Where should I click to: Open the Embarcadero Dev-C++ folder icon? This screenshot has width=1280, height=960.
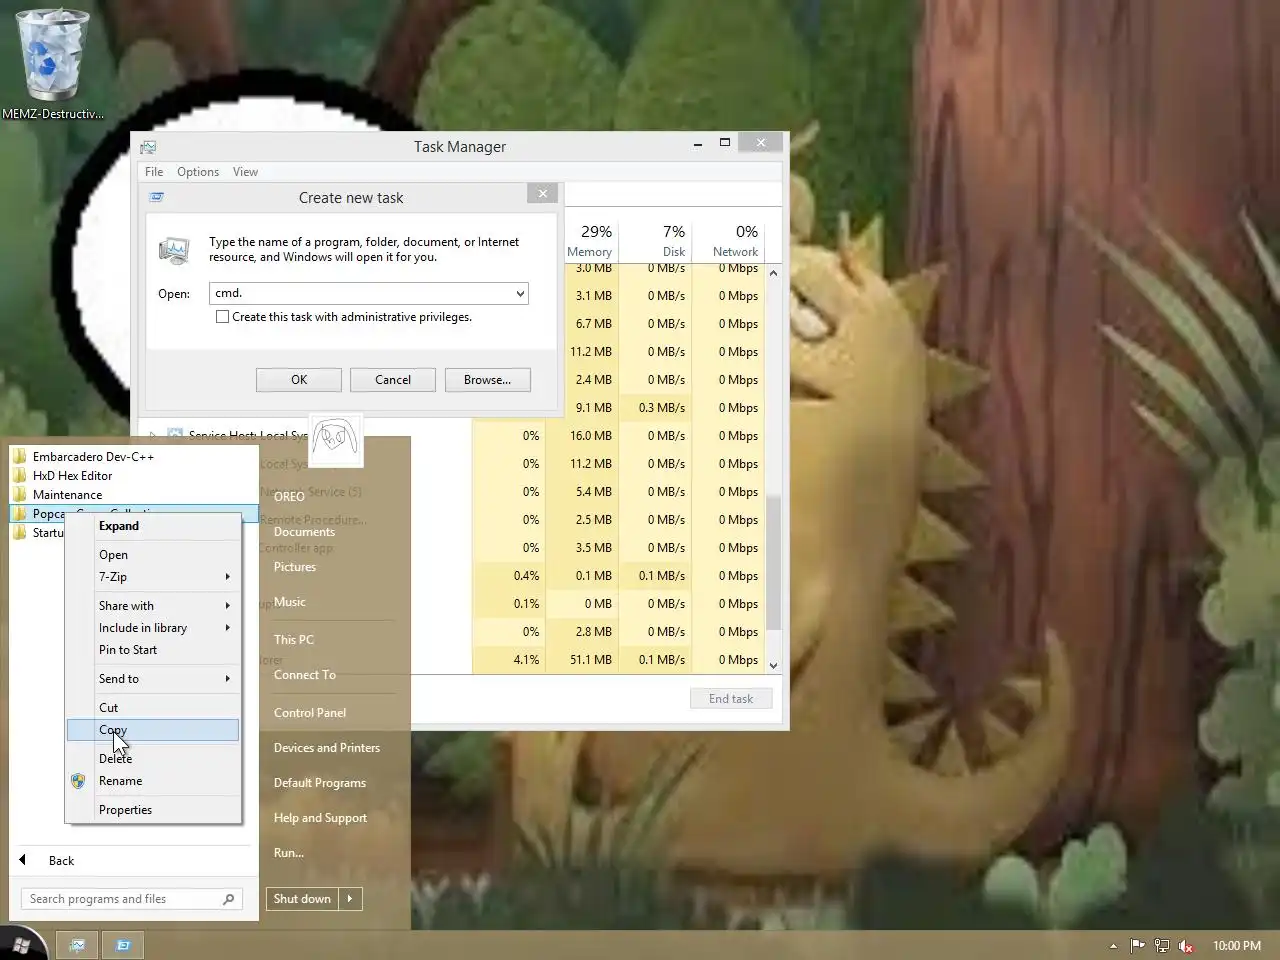[x=19, y=456]
